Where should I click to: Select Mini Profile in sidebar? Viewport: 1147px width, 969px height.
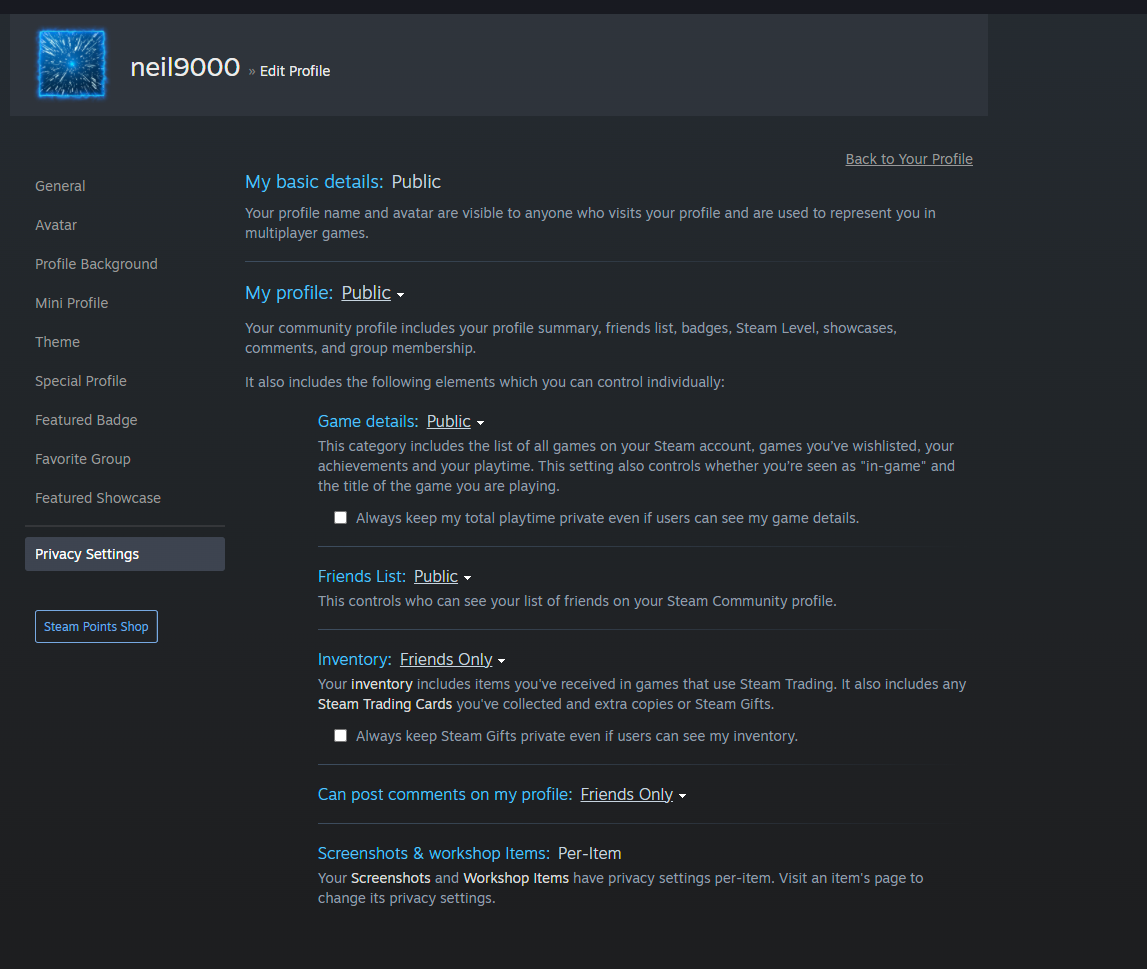71,303
